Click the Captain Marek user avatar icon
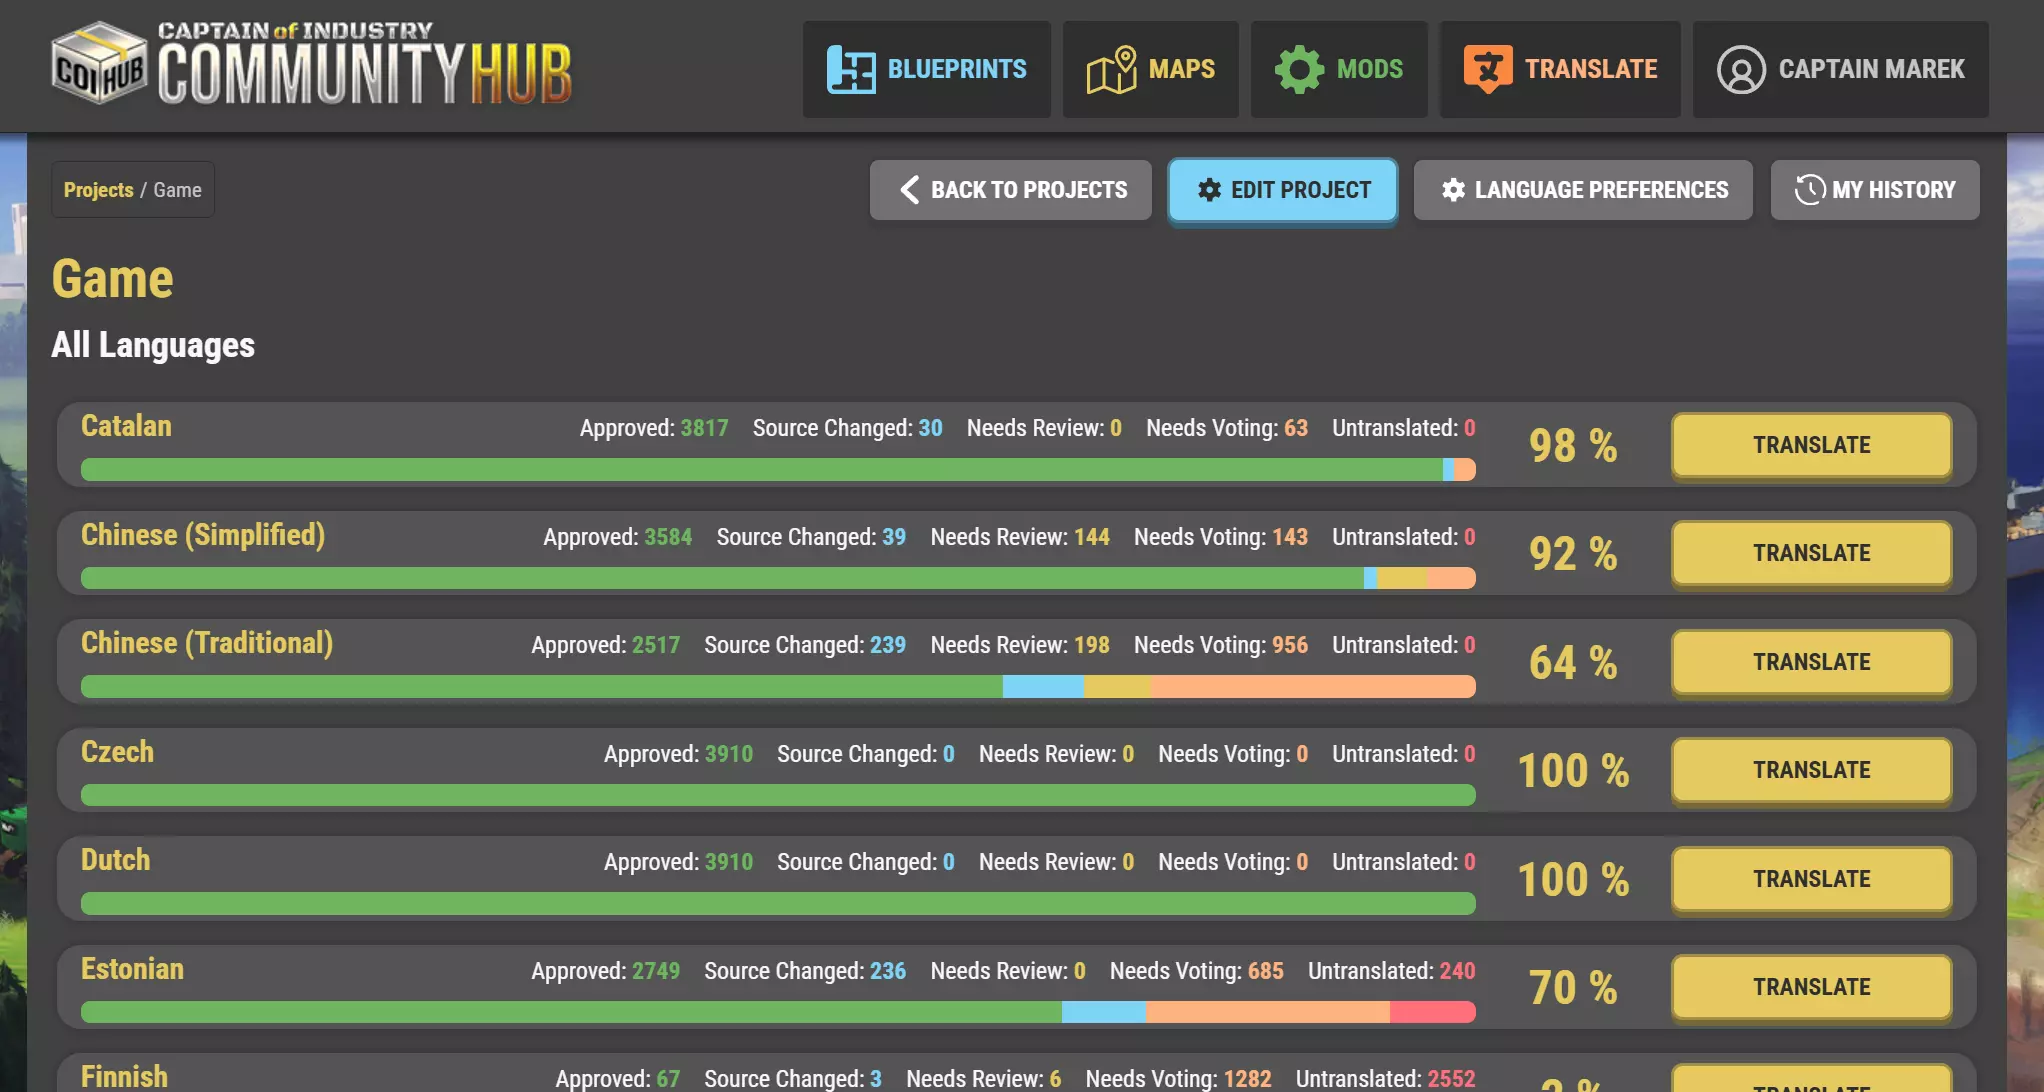This screenshot has height=1092, width=2044. click(x=1740, y=70)
